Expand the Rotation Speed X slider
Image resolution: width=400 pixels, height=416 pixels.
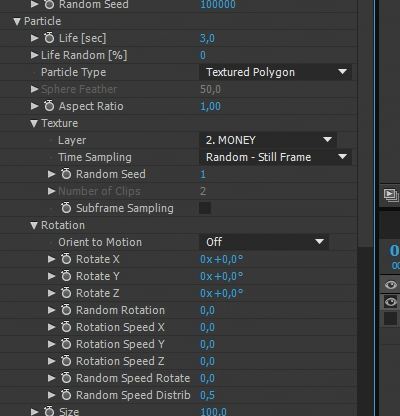click(x=51, y=327)
